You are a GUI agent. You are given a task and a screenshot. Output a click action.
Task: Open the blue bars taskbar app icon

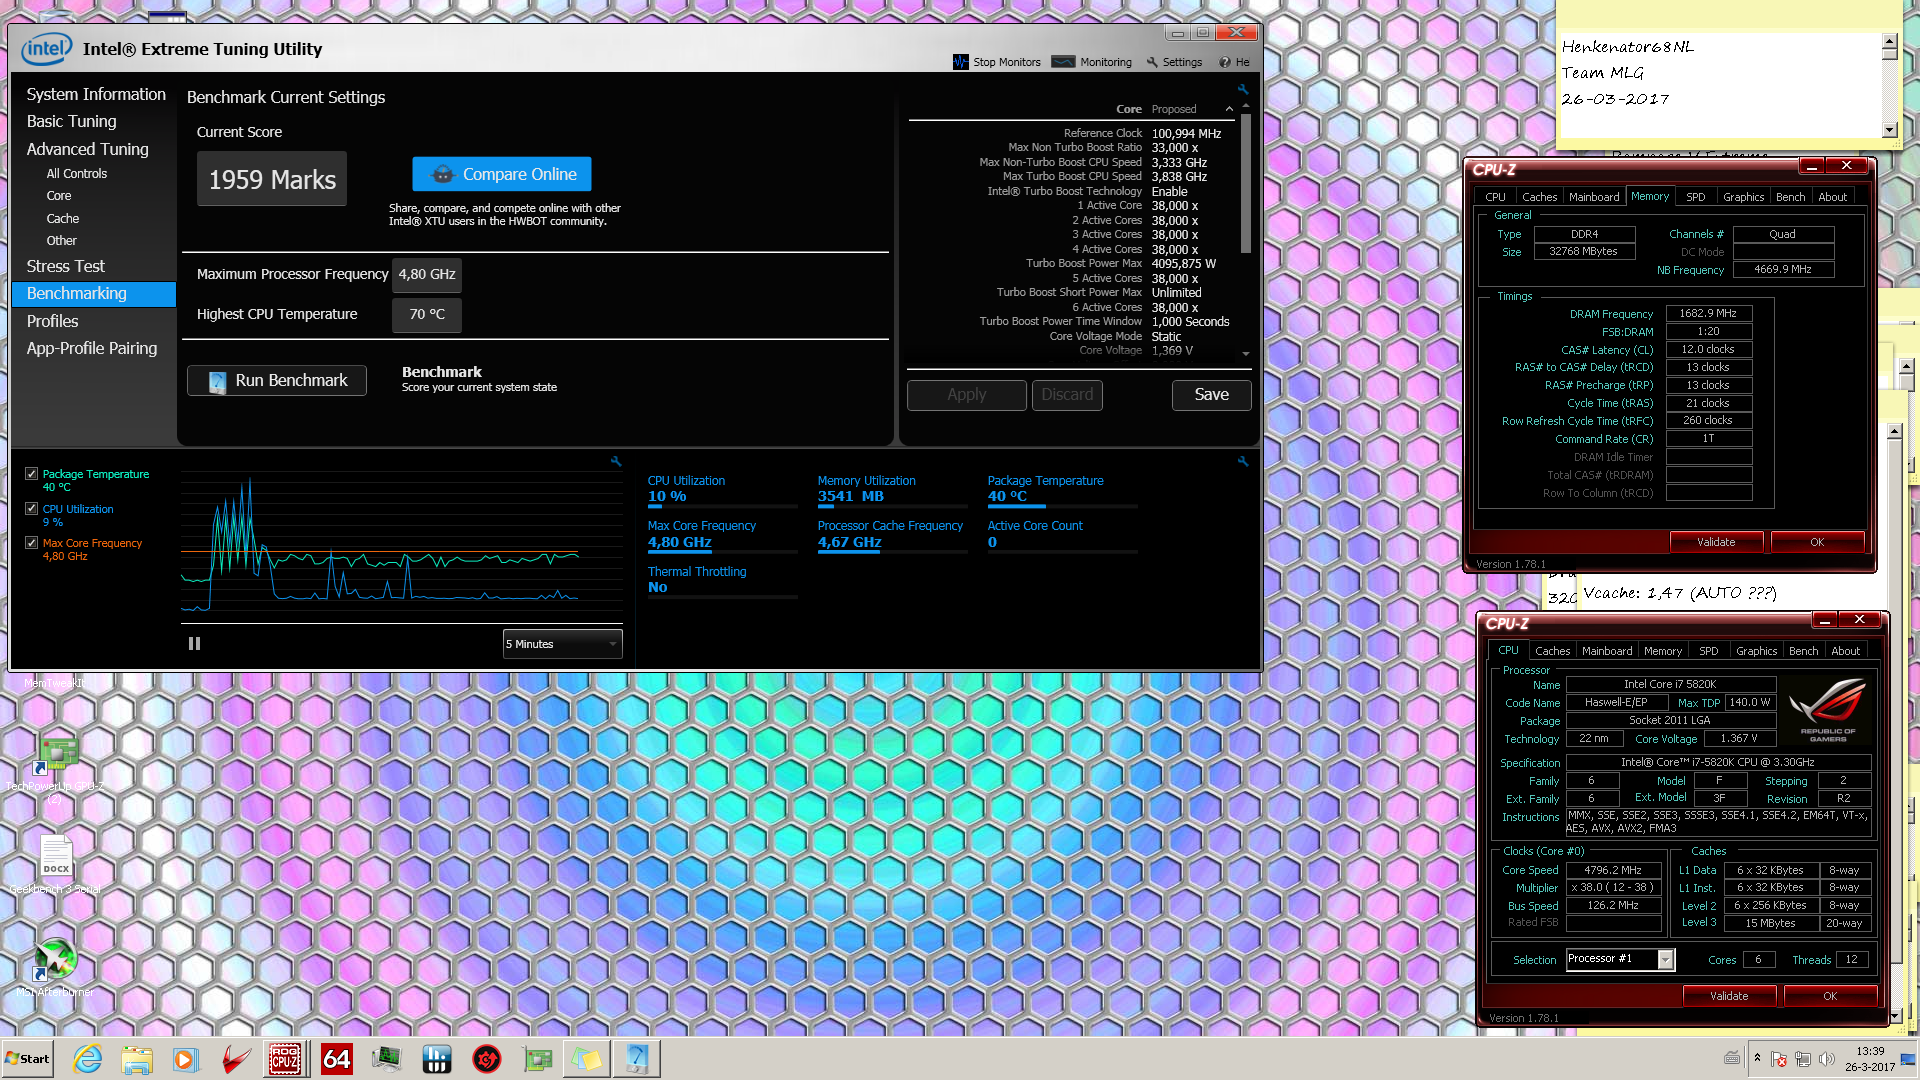(436, 1059)
